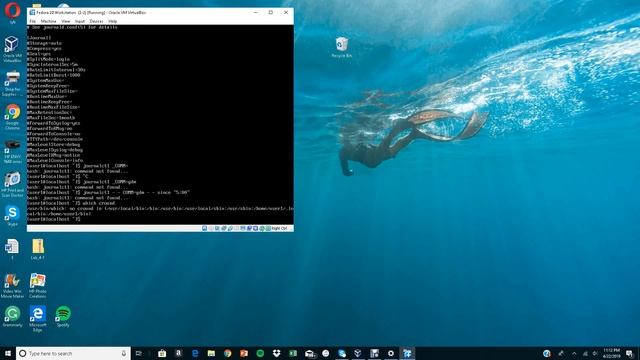Select the Lab_4-1 zipped folder icon
The width and height of the screenshot is (640, 360).
38,249
